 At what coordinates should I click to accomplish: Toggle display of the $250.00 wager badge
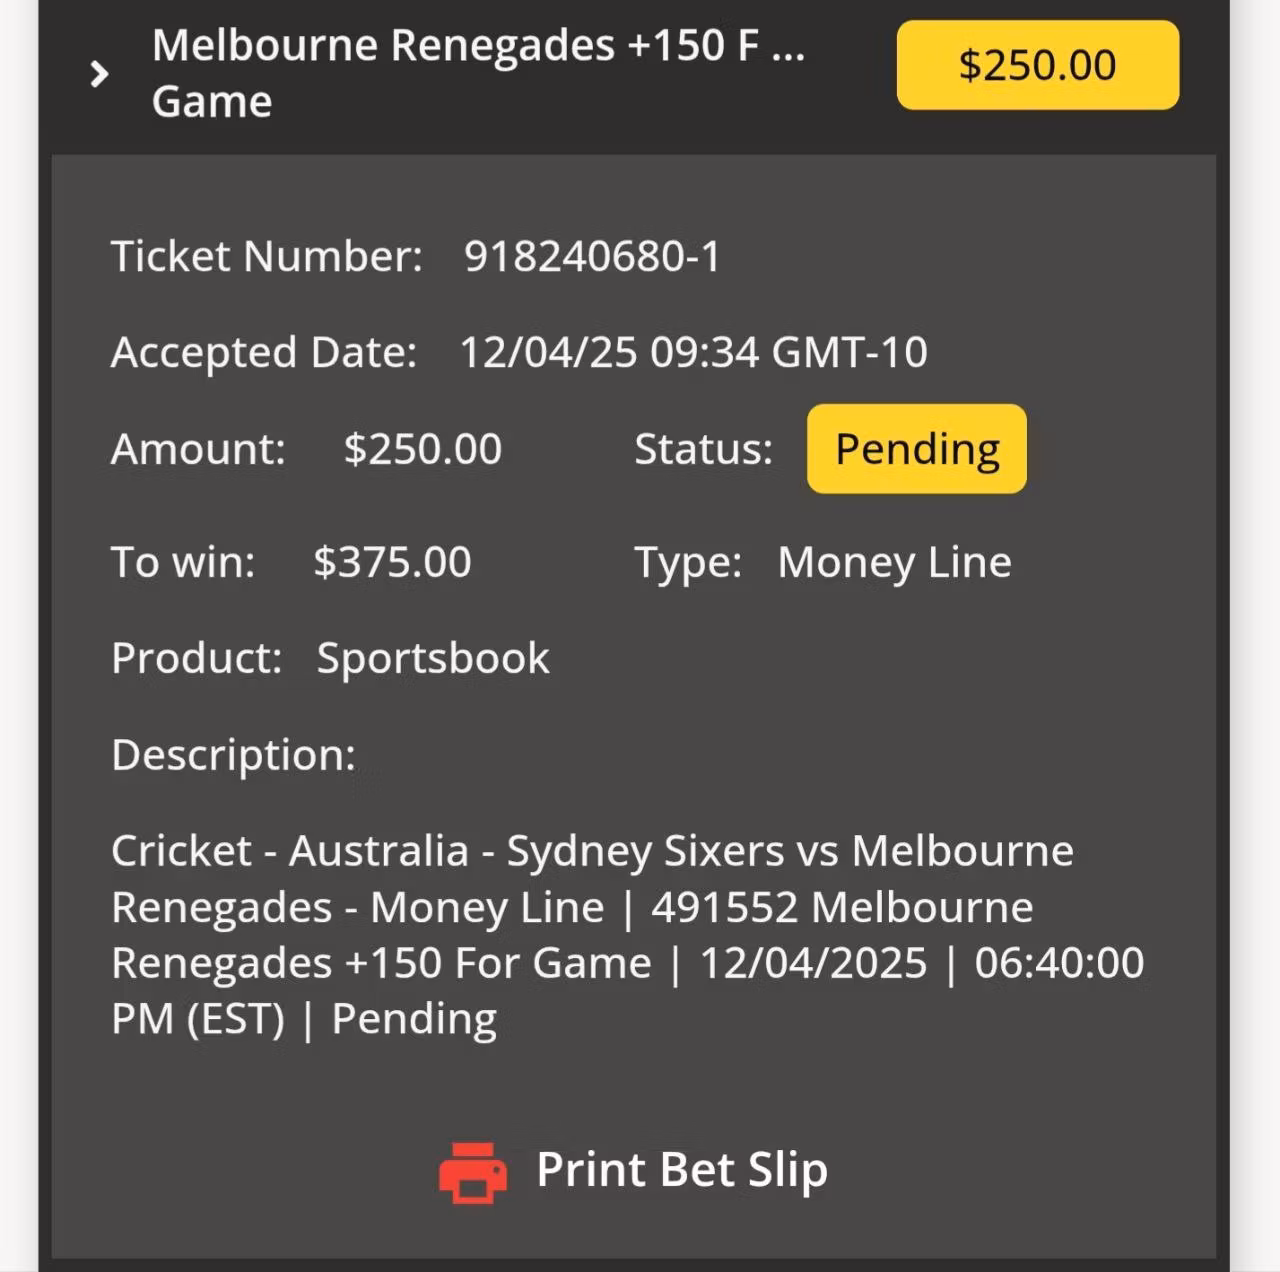1038,65
